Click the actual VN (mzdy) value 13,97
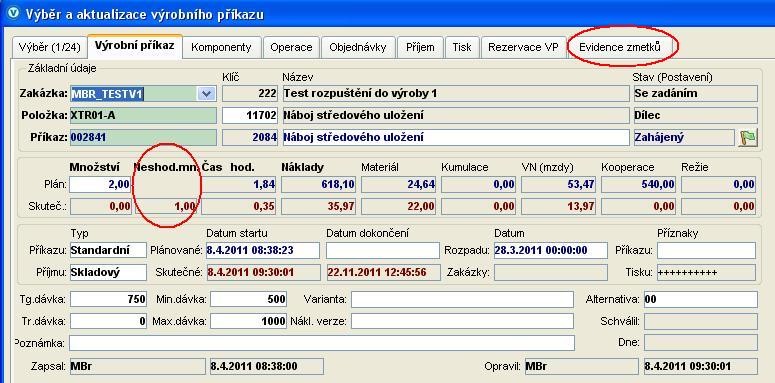The width and height of the screenshot is (775, 383). (559, 207)
